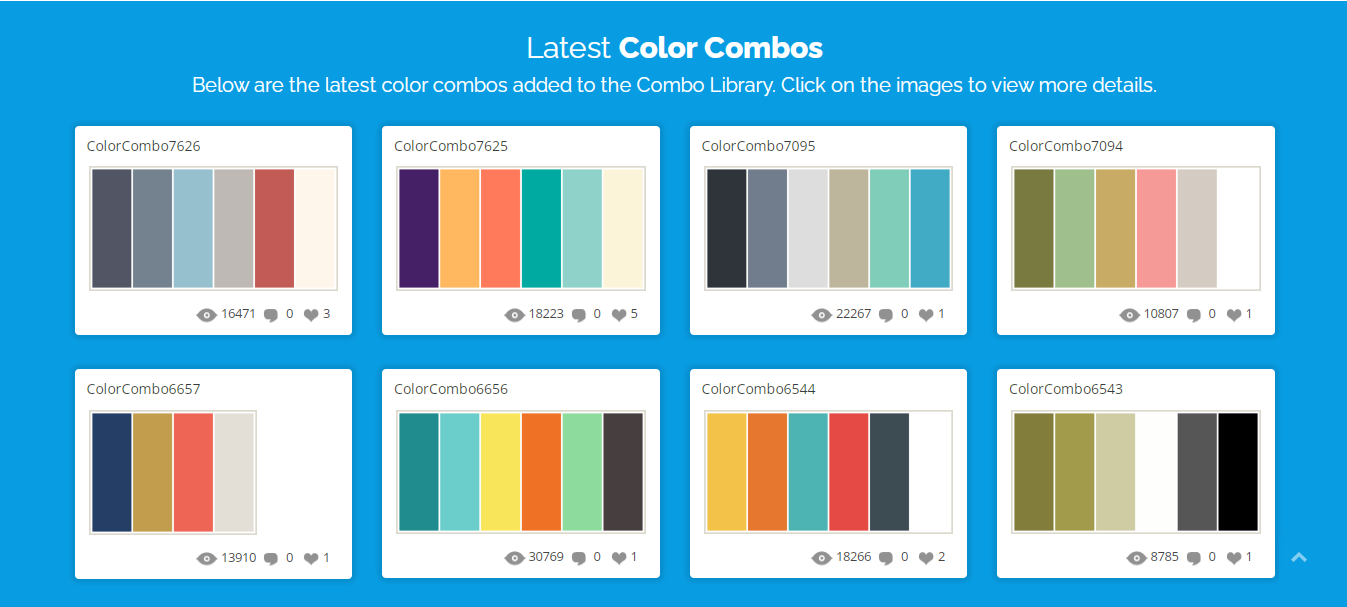Click the scroll-to-top arrow icon
Screen dimensions: 1347x607
pos(1299,557)
